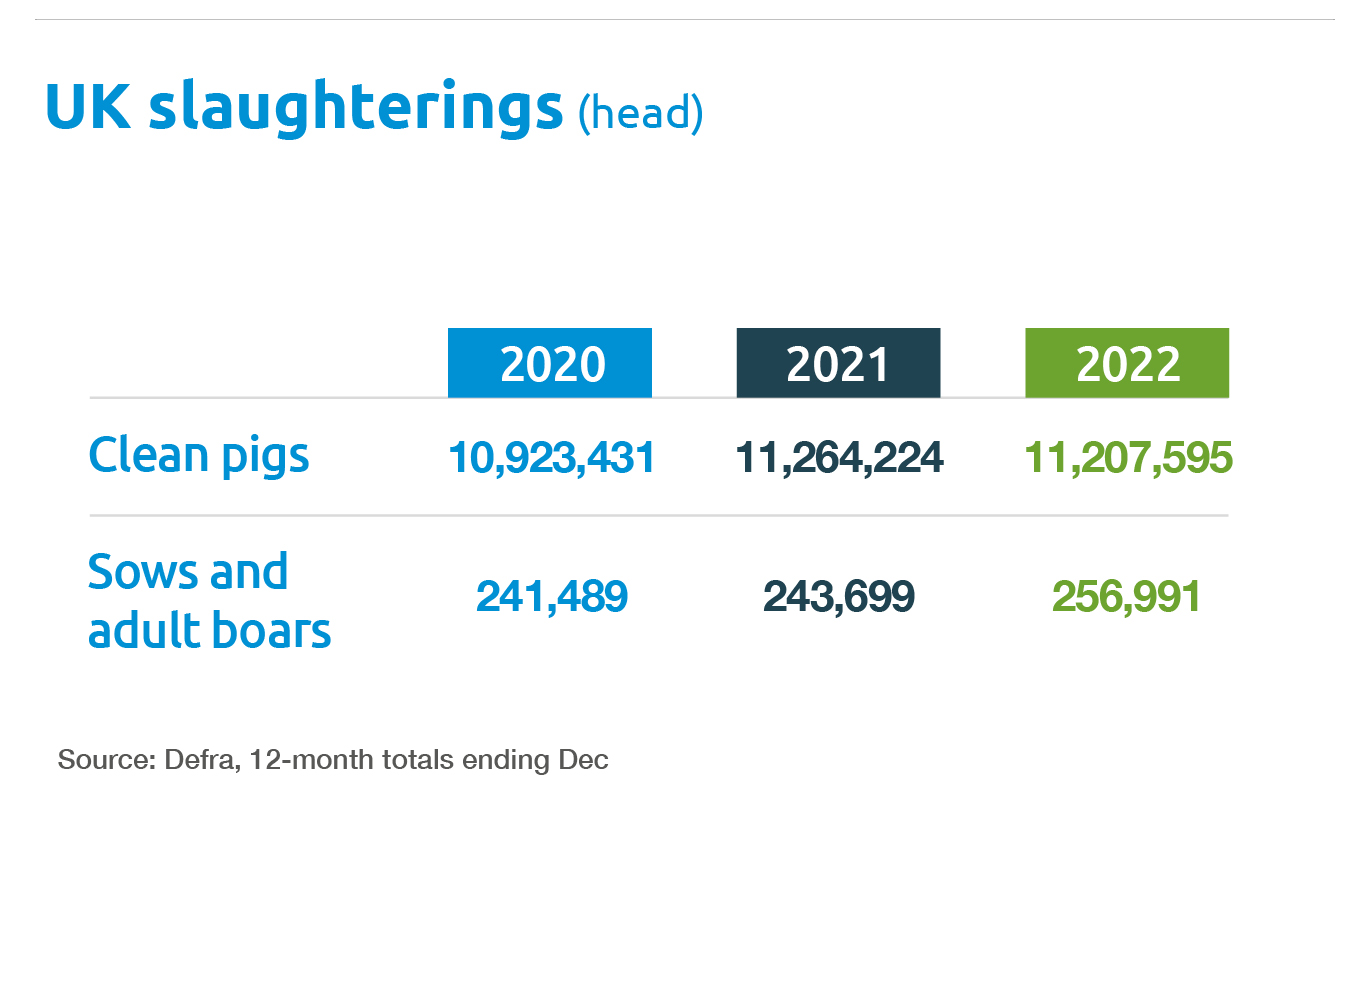The height and width of the screenshot is (1000, 1370).
Task: Click the word "UK" in the heading
Action: coord(88,107)
